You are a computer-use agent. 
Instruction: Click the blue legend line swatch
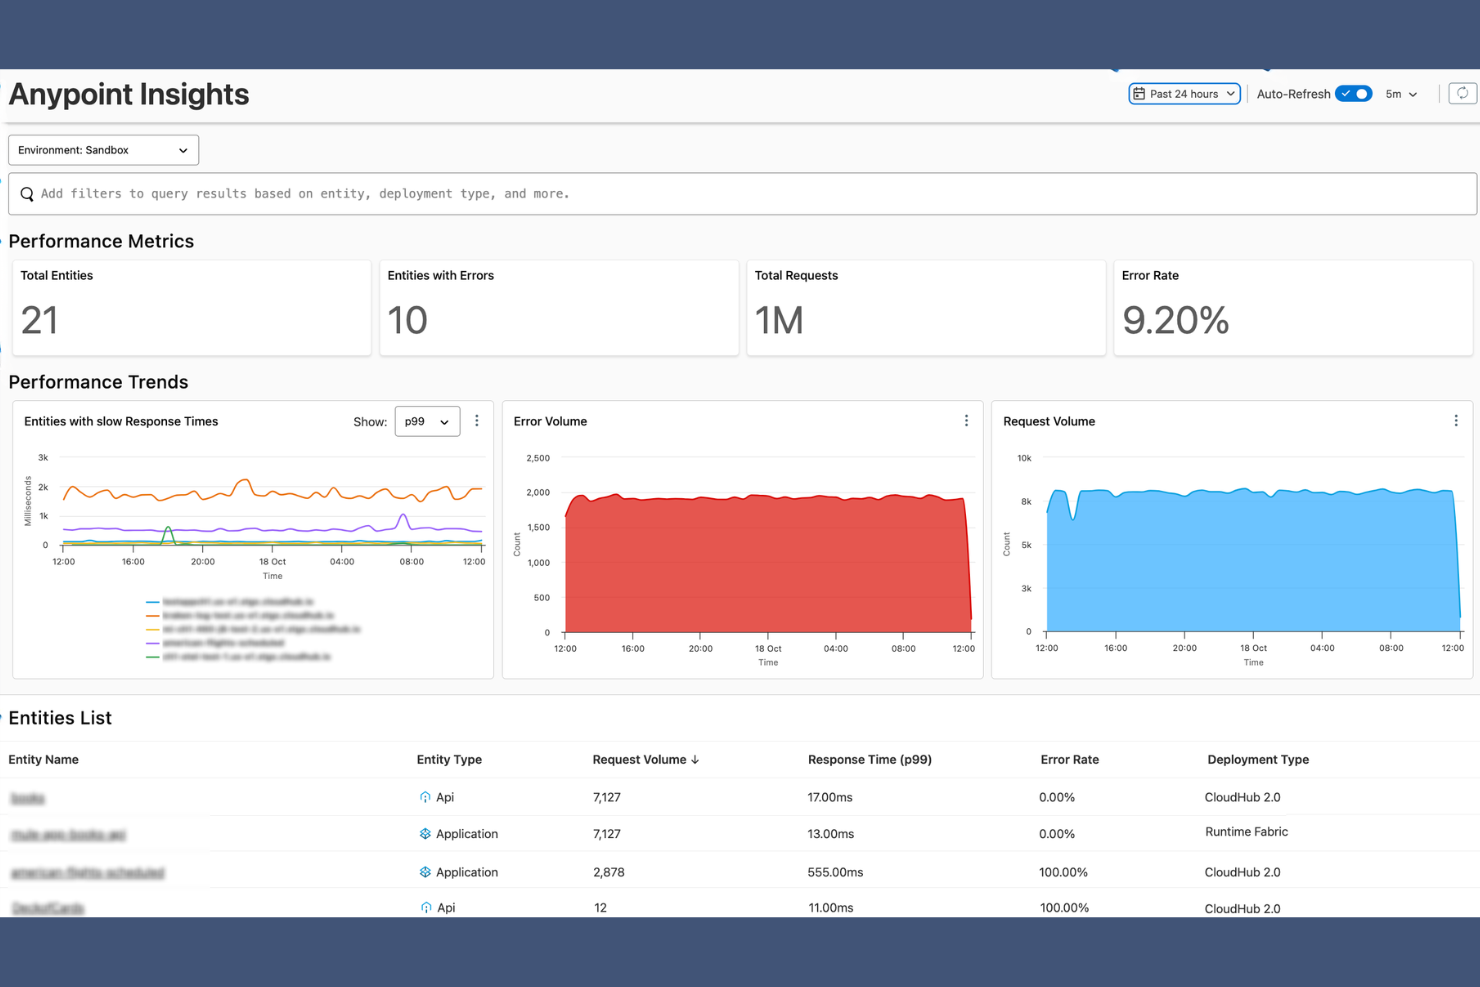[153, 602]
